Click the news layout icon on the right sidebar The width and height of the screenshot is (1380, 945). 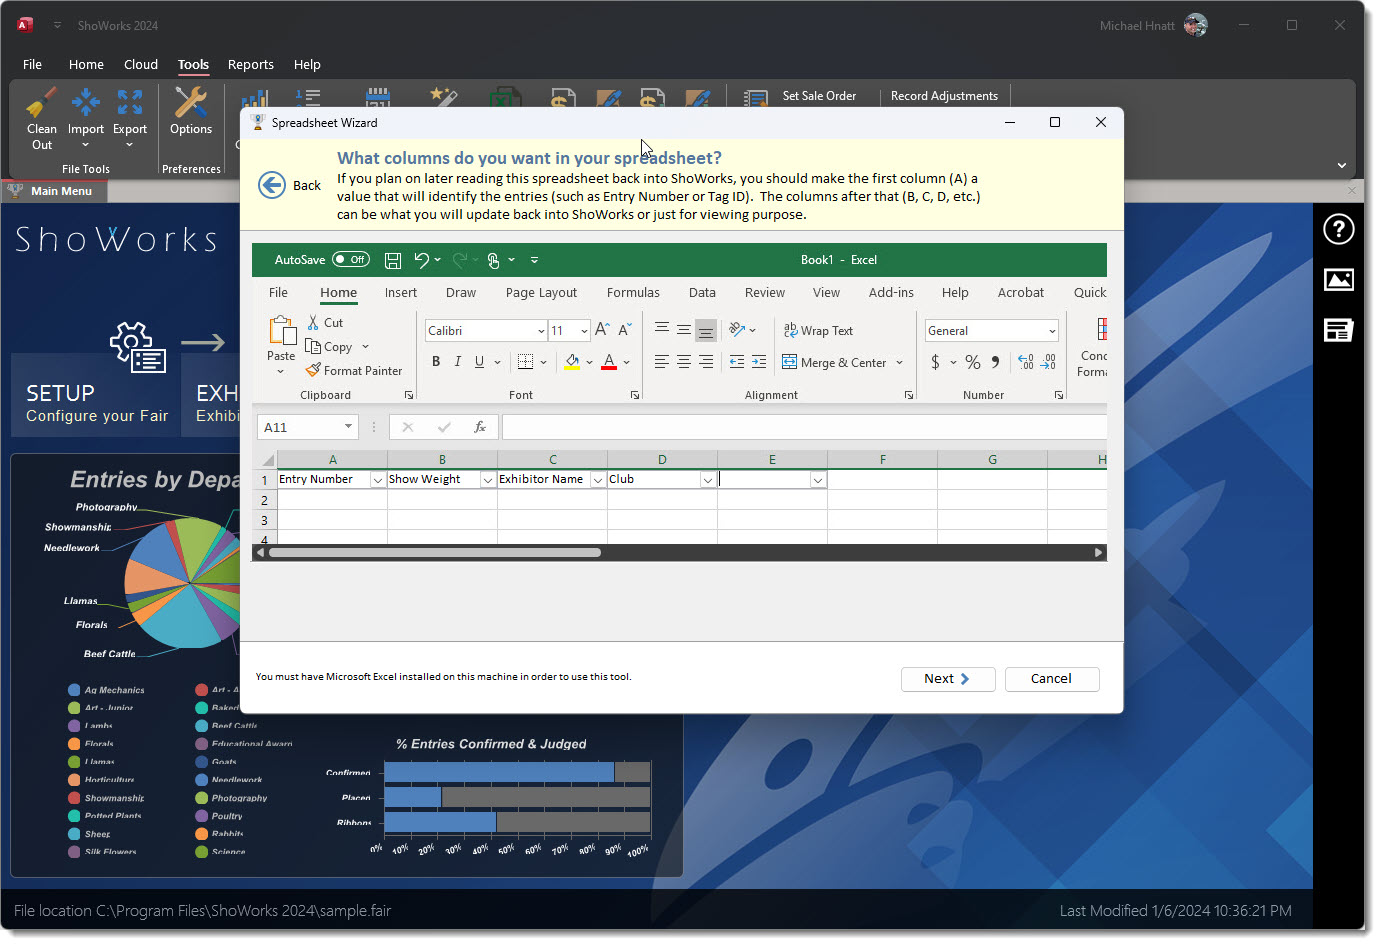coord(1338,330)
